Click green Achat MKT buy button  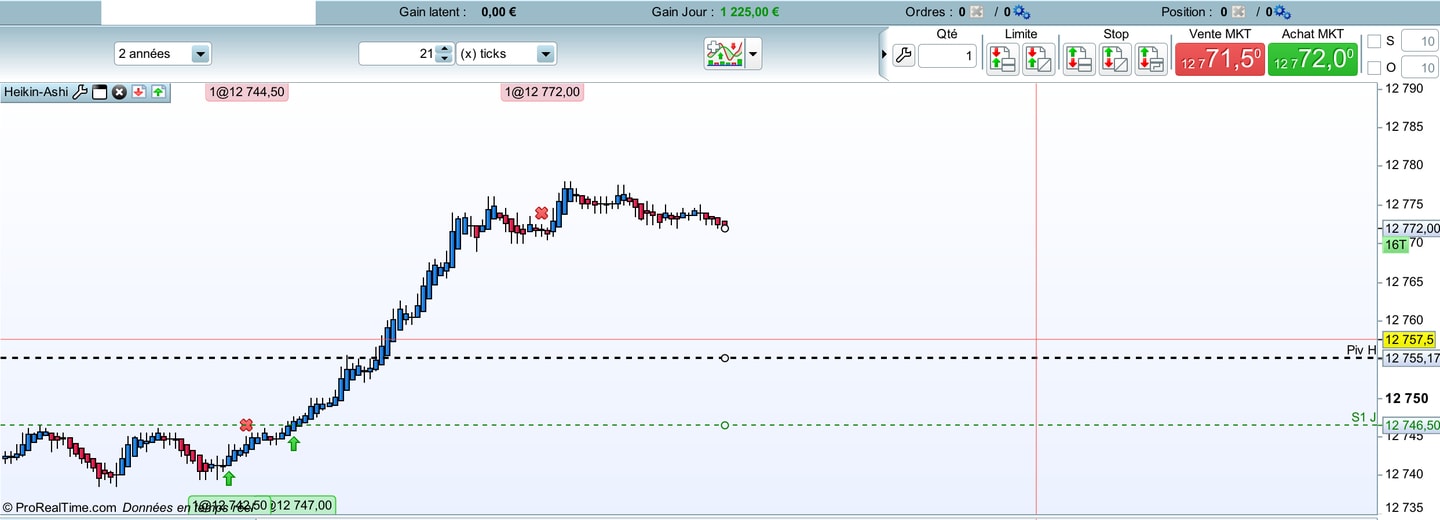(1312, 59)
